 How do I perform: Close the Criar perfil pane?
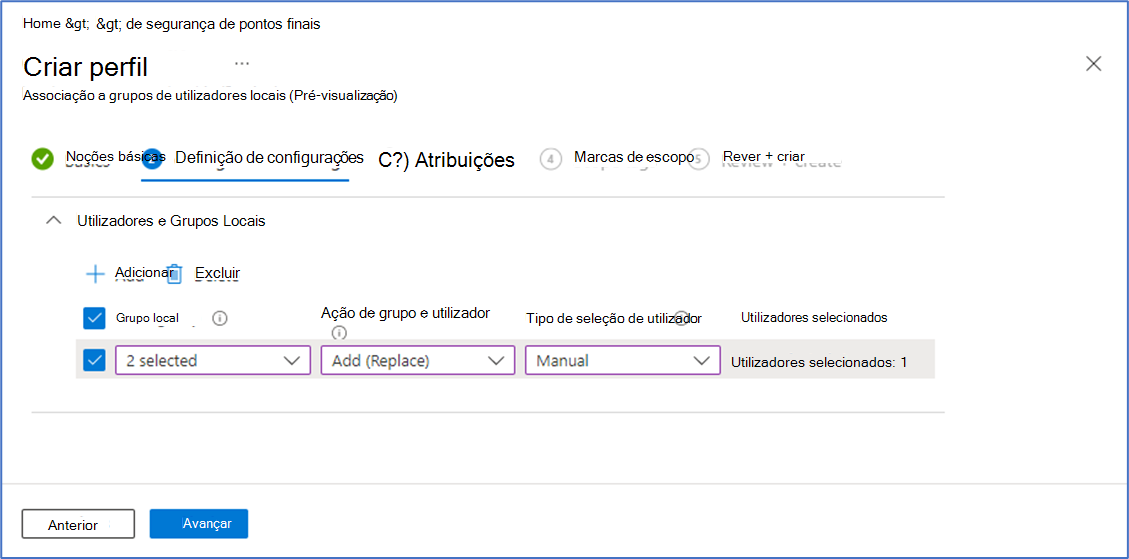pyautogui.click(x=1093, y=63)
